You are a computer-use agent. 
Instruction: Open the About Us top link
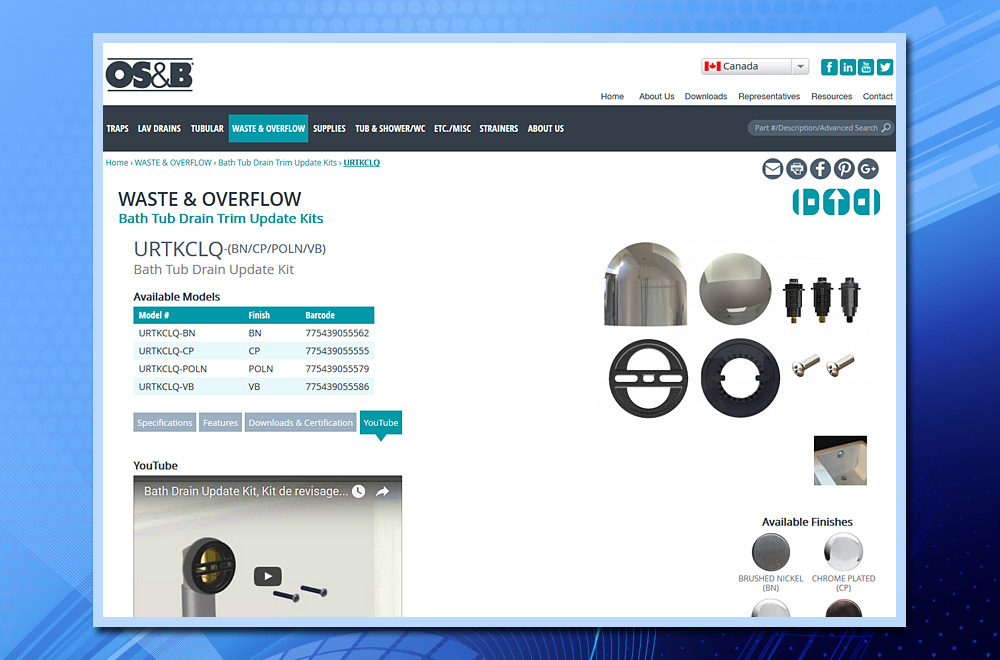[656, 96]
